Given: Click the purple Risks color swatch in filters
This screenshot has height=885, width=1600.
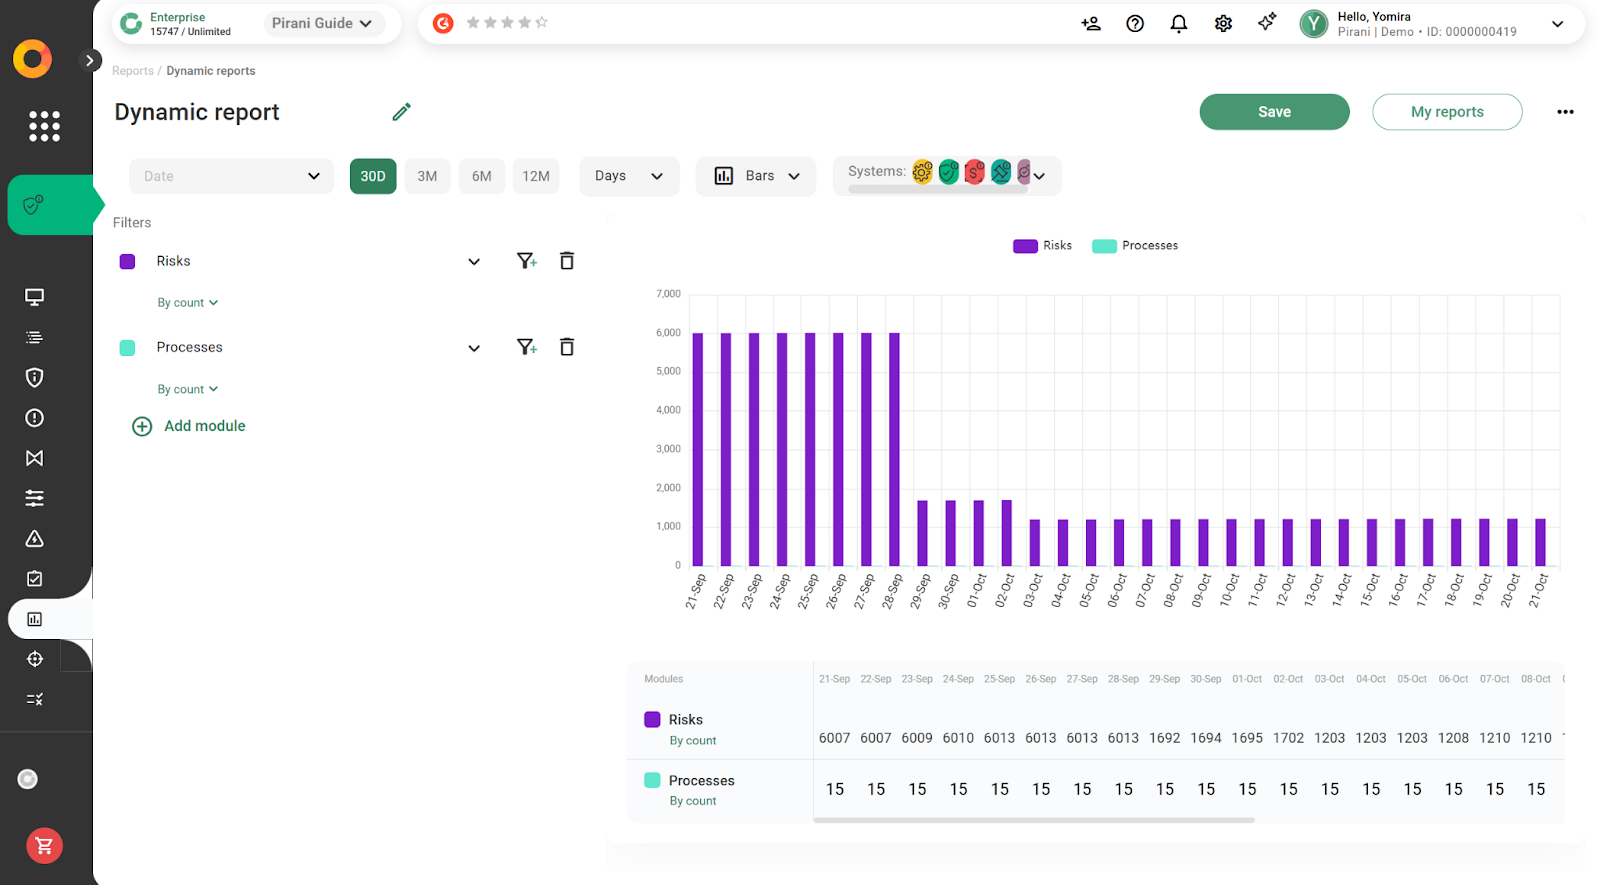Looking at the screenshot, I should click(x=128, y=262).
